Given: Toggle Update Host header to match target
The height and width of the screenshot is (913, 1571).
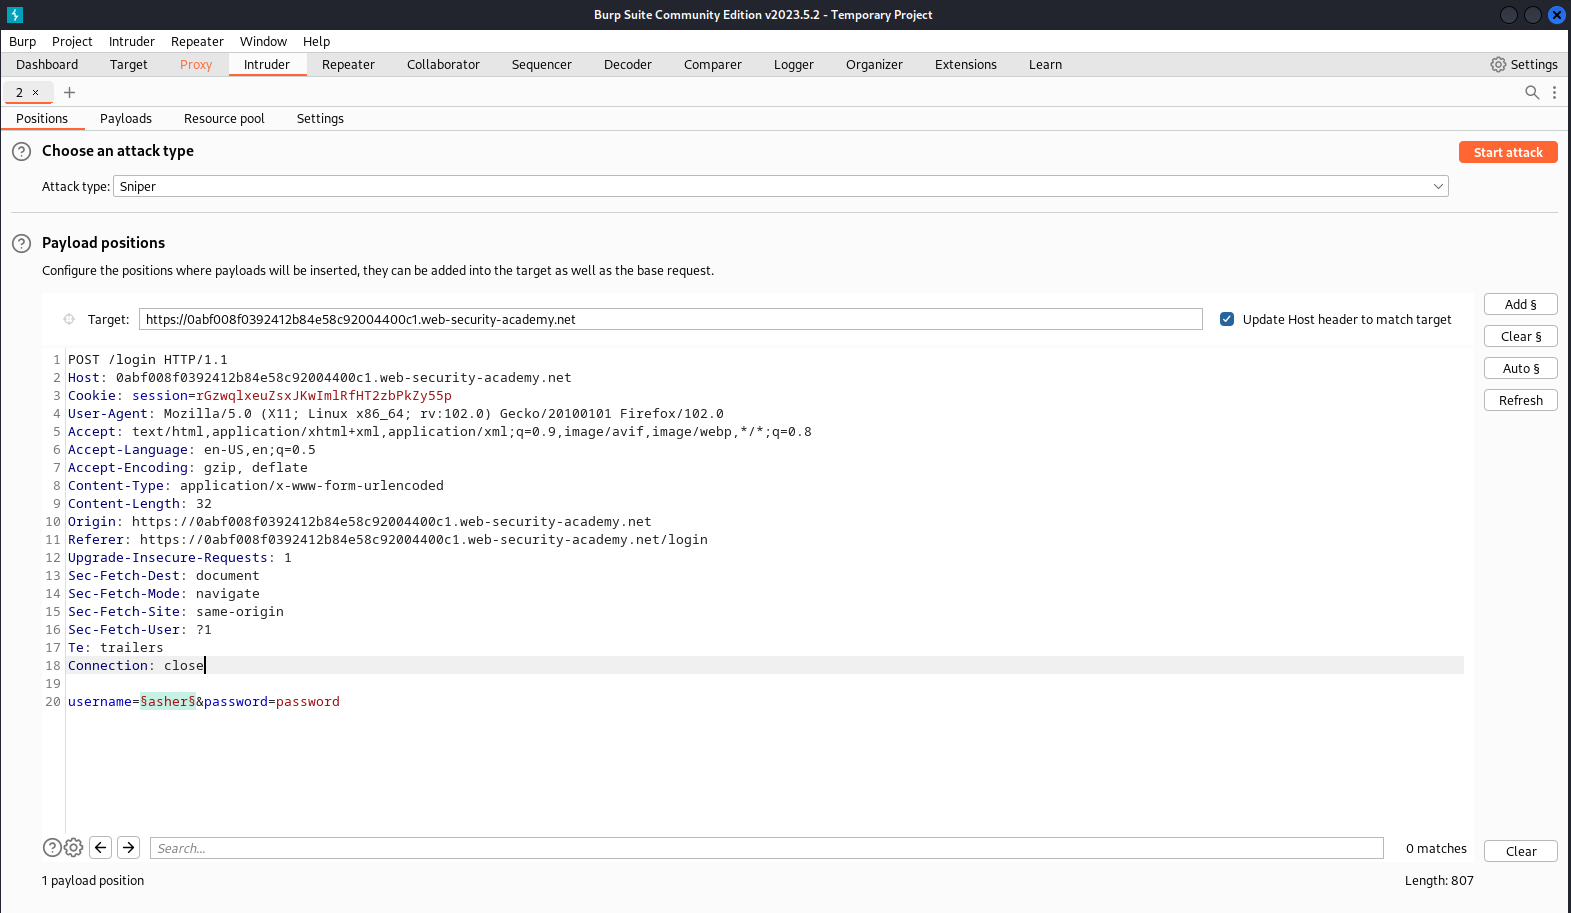Looking at the screenshot, I should point(1227,319).
